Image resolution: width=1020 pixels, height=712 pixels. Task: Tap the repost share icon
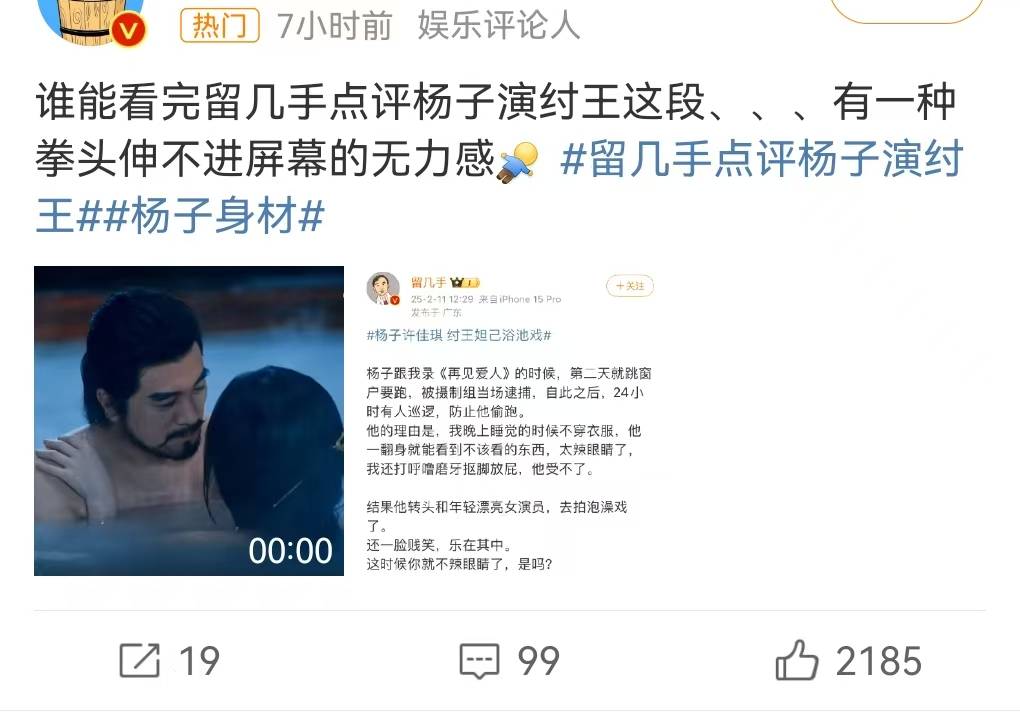tap(140, 661)
